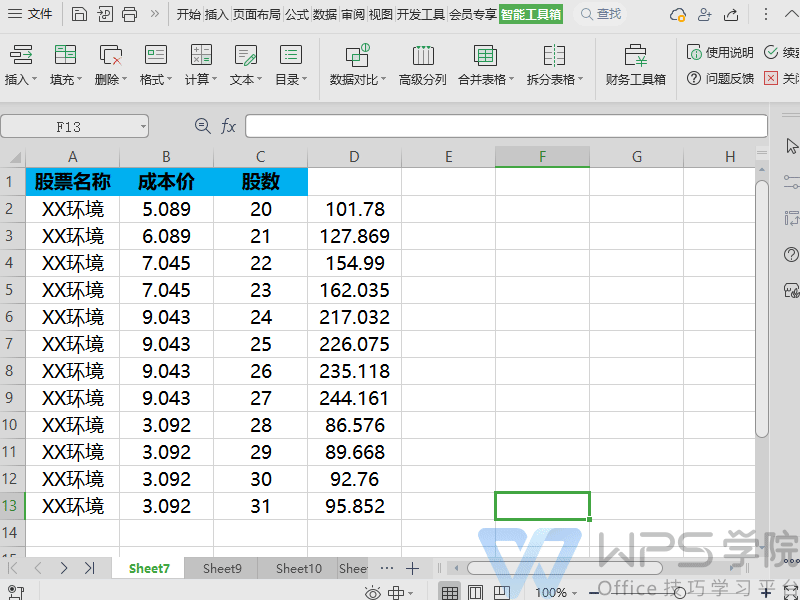Image resolution: width=800 pixels, height=600 pixels.
Task: Click the Name Box showing F13
Action: click(x=69, y=127)
